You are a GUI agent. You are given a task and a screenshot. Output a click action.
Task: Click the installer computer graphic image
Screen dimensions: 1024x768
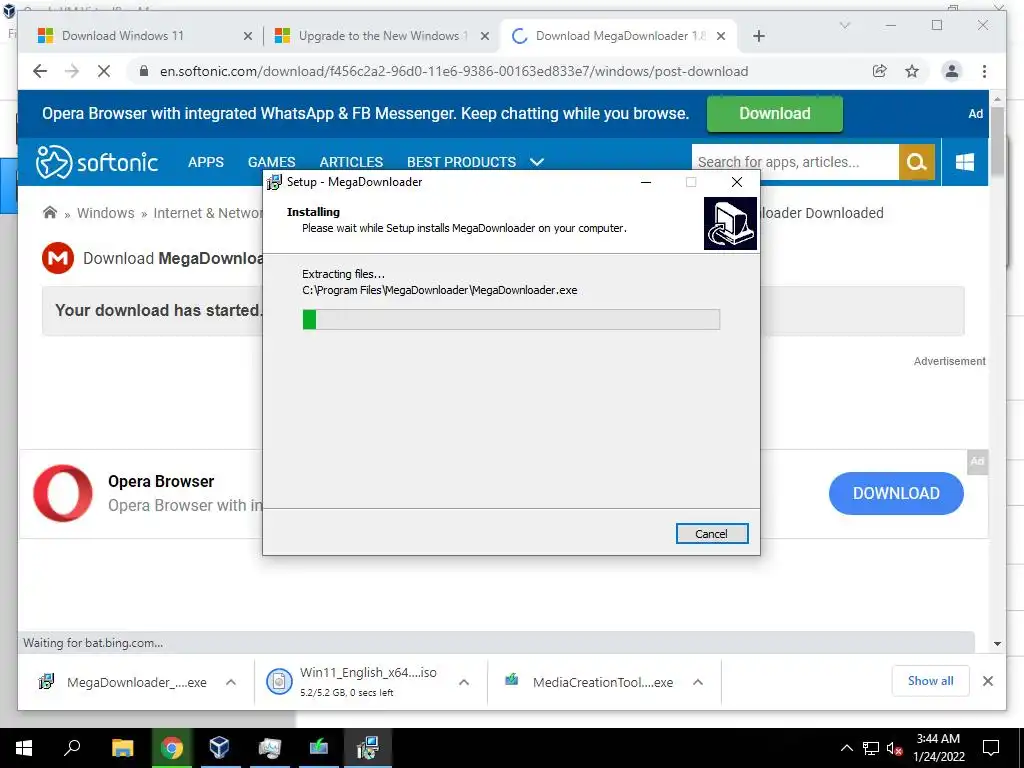730,223
